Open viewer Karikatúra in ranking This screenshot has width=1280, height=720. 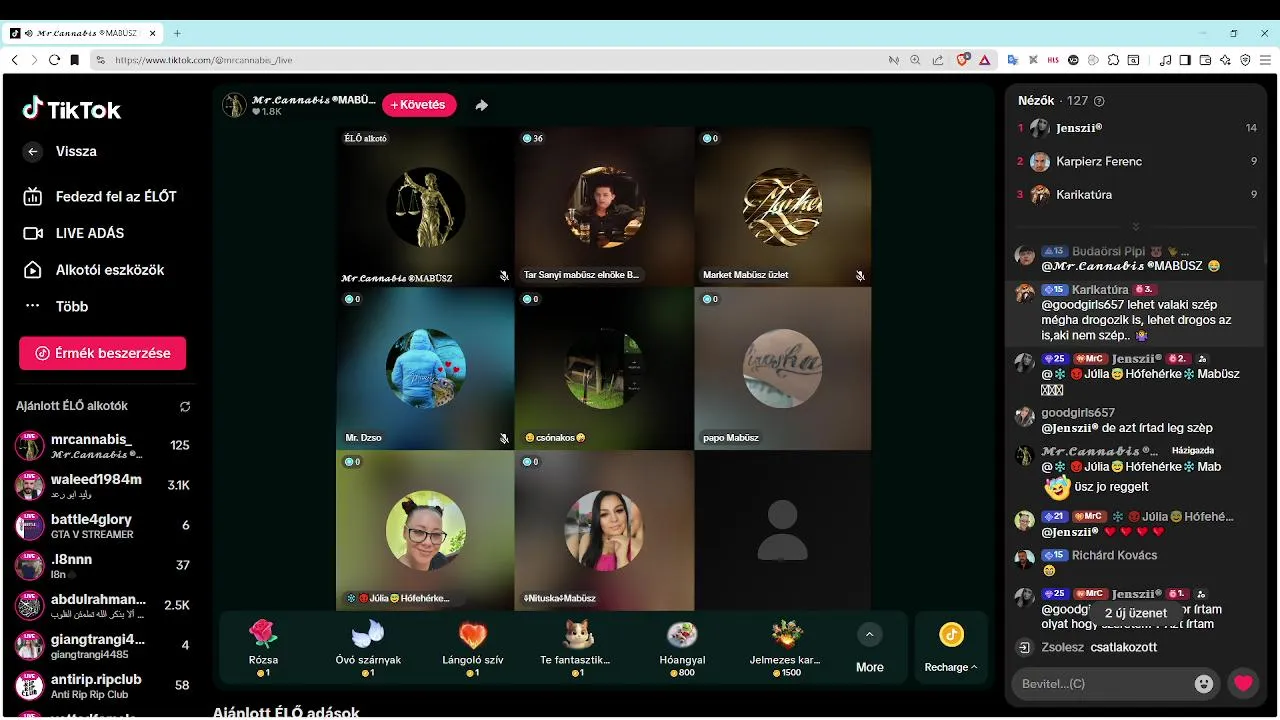point(1137,194)
